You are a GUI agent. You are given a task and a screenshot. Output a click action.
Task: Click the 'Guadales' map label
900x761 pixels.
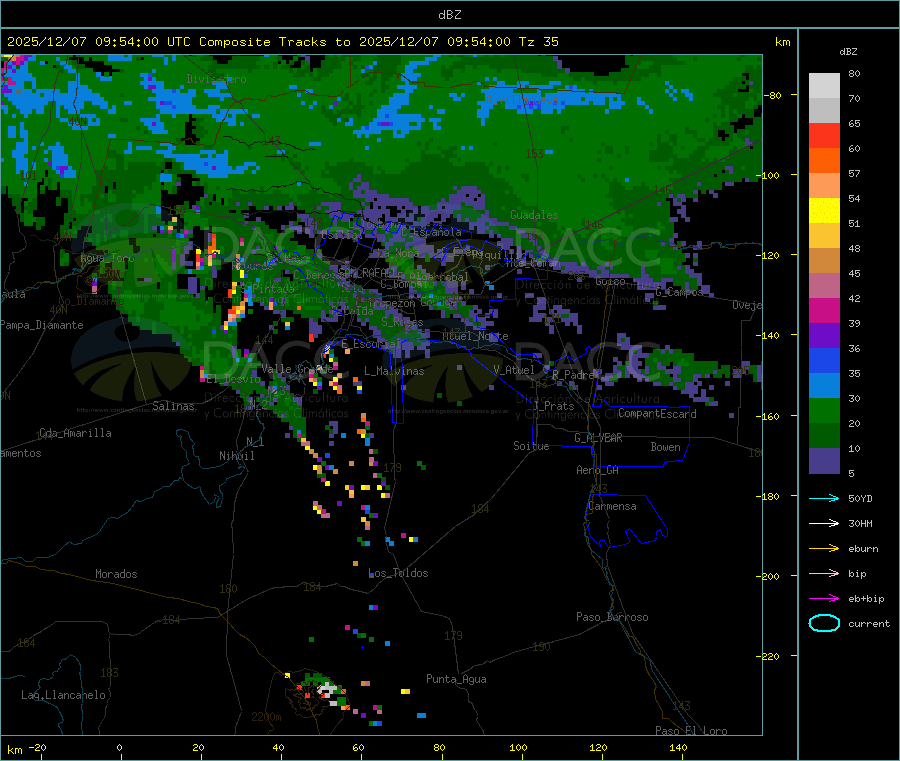coord(534,215)
